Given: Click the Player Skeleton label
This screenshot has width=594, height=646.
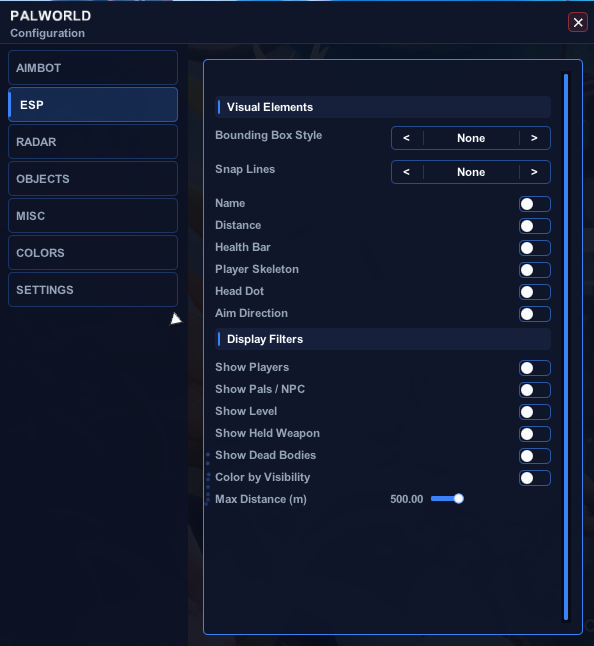Looking at the screenshot, I should (257, 269).
